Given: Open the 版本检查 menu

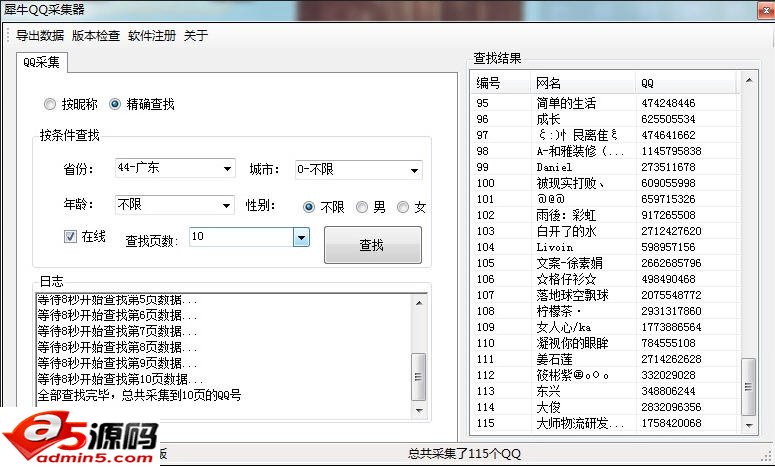Looking at the screenshot, I should click(96, 36).
